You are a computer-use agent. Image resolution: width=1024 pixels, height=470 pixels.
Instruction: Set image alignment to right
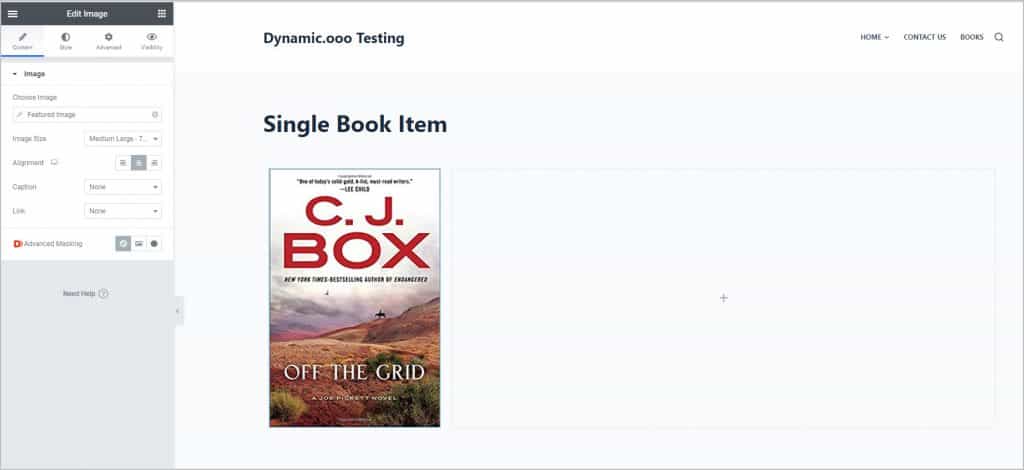tap(154, 162)
